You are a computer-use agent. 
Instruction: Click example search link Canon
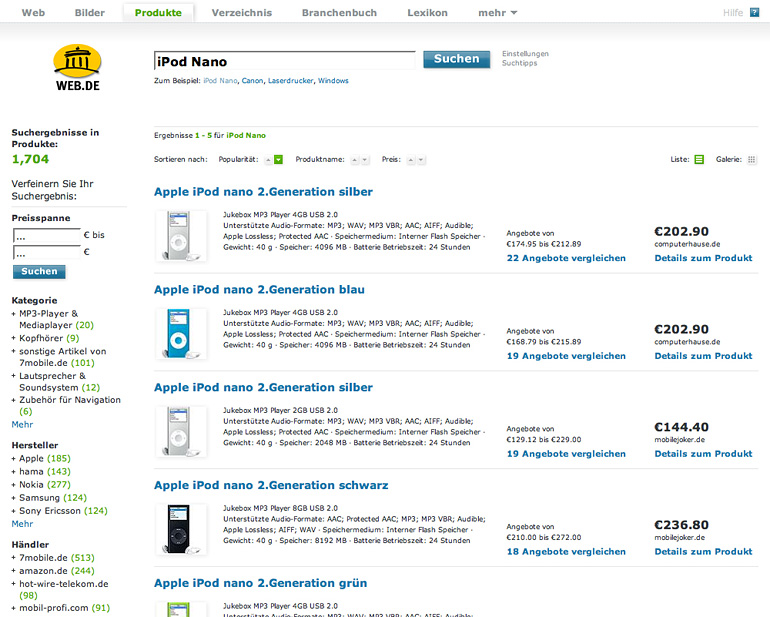click(252, 81)
